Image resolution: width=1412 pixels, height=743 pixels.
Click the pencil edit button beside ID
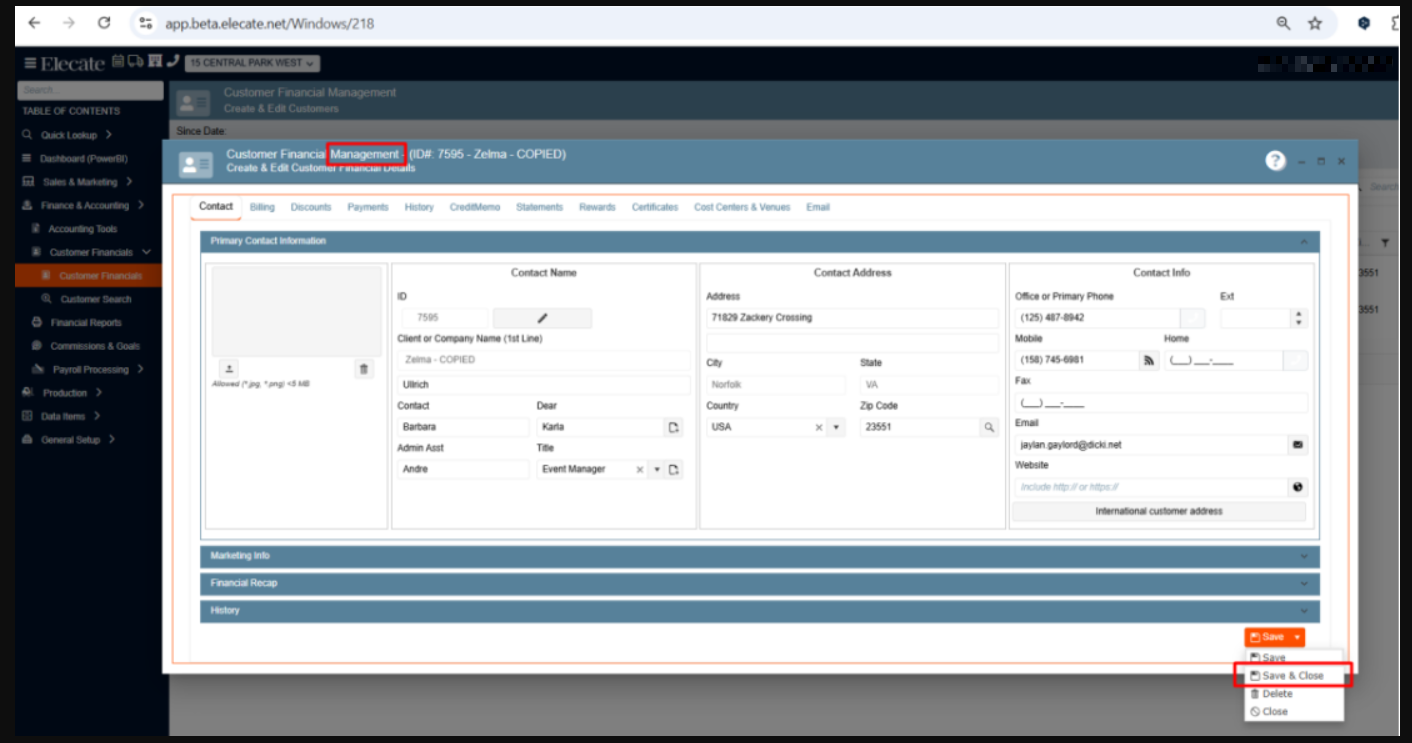[x=542, y=318]
